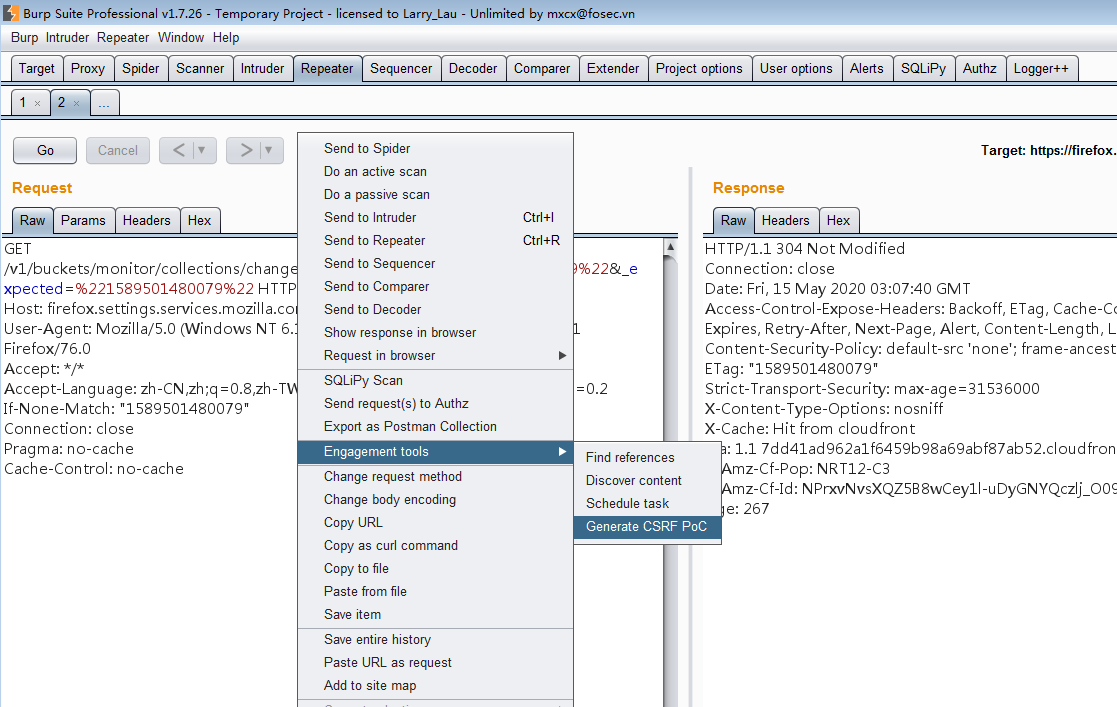Open a new Repeater tab with the ... button
1117x707 pixels.
pos(104,102)
